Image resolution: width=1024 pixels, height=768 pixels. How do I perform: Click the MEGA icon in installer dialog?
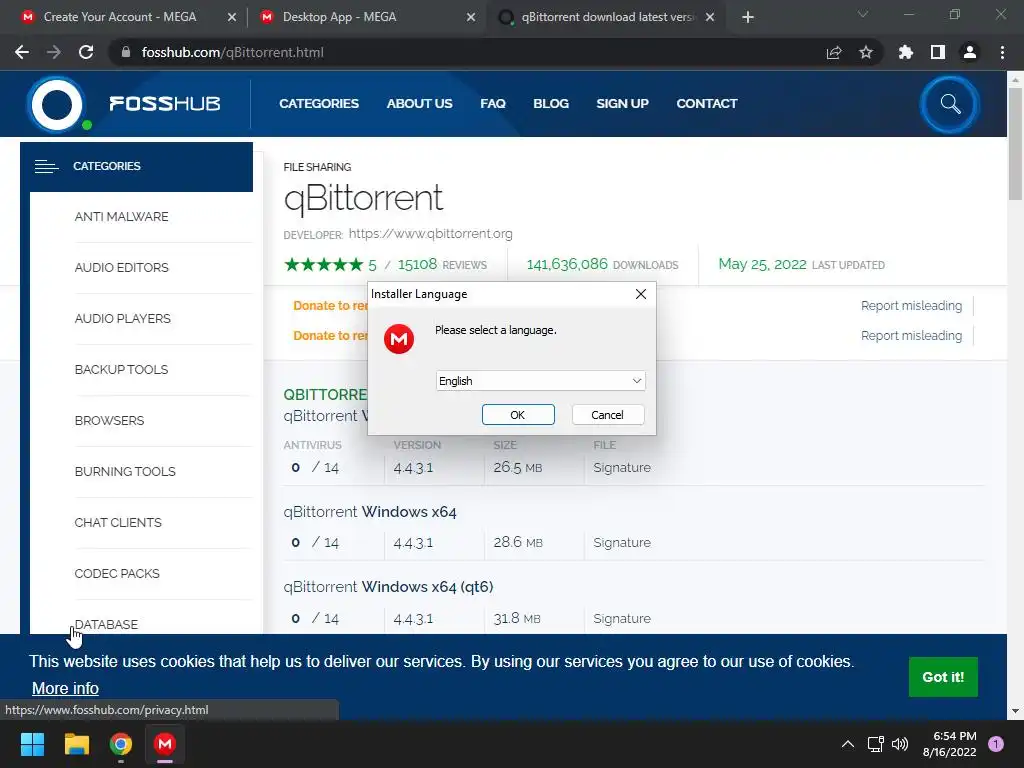(x=399, y=339)
